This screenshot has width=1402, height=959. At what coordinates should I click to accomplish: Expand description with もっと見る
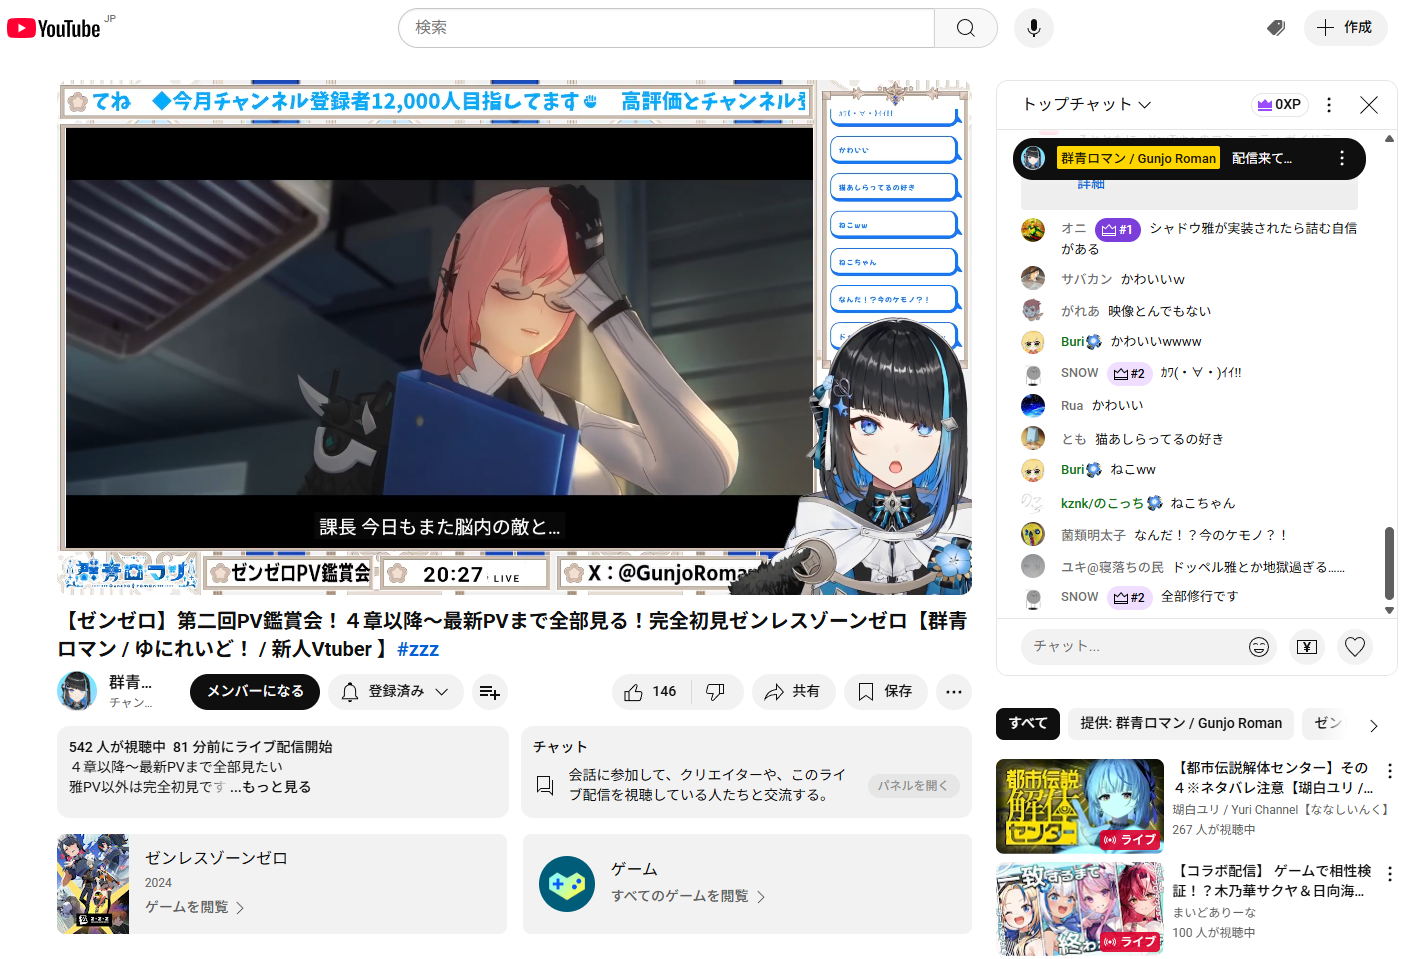click(x=271, y=787)
